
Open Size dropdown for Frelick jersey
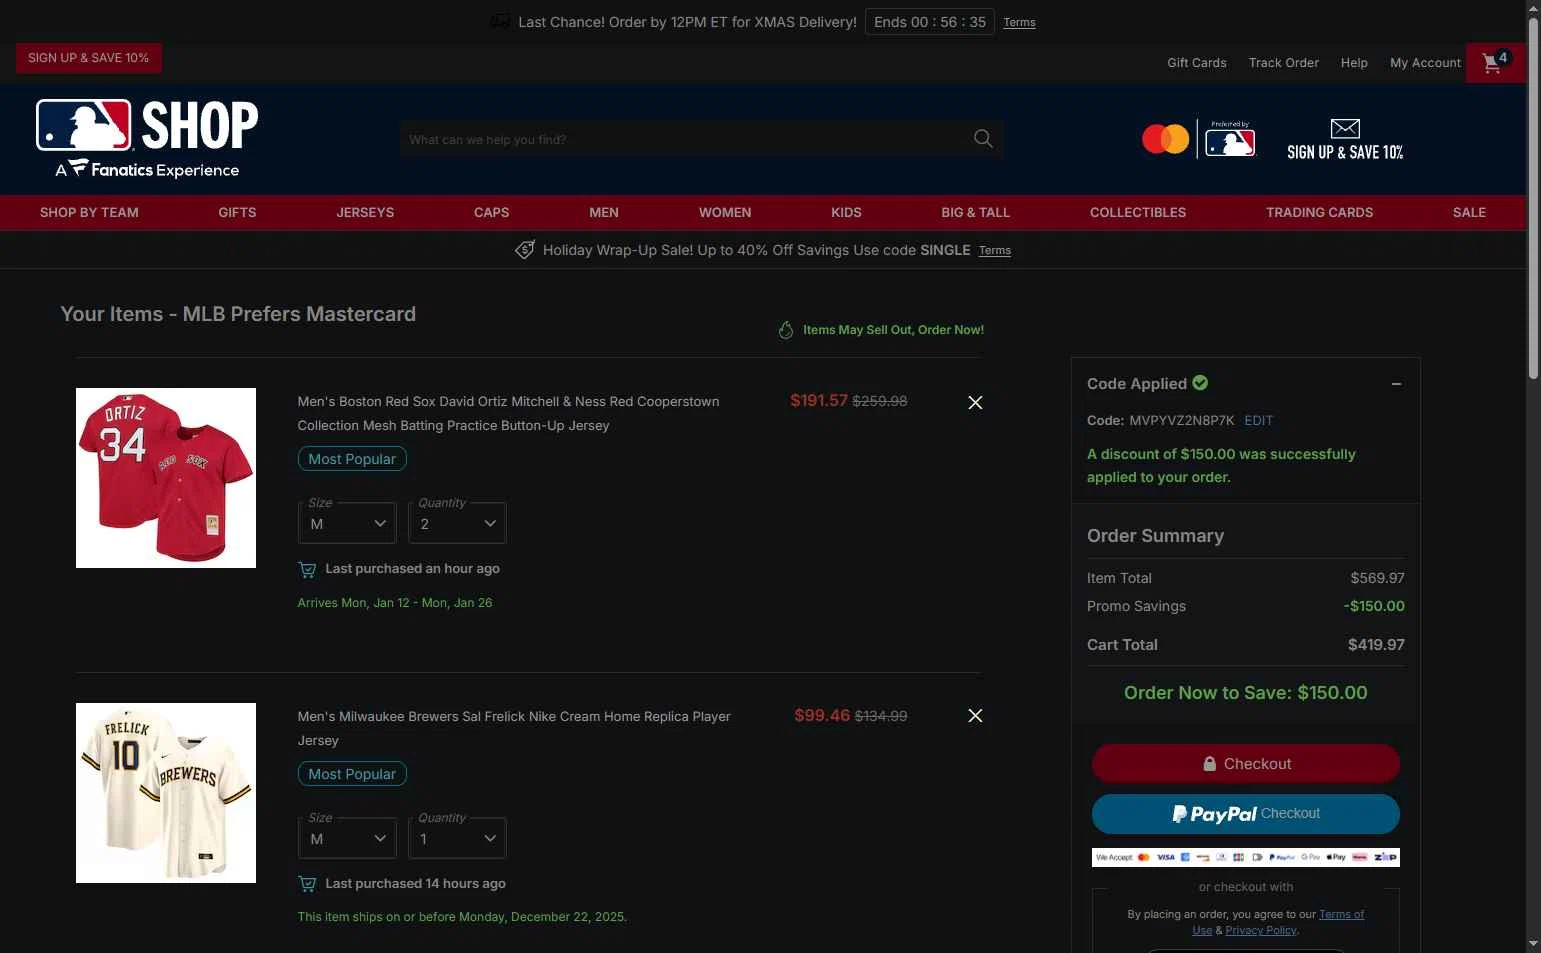coord(347,838)
